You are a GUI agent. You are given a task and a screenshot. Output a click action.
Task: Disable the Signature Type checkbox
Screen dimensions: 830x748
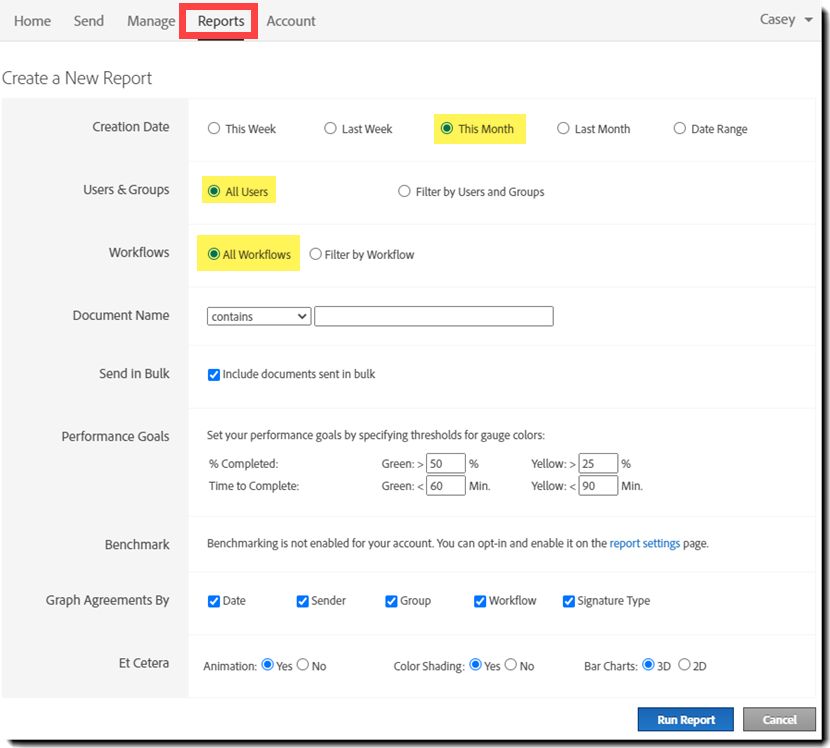pyautogui.click(x=569, y=601)
